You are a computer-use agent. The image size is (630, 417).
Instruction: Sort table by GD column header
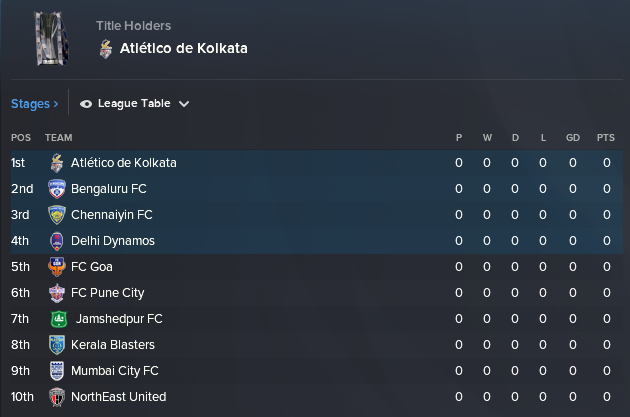[x=573, y=137]
